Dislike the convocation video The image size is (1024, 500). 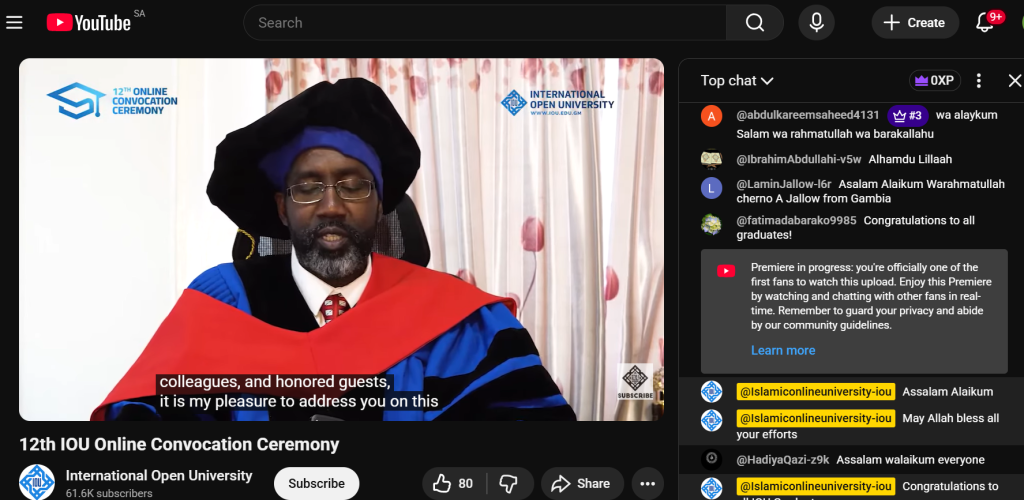pyautogui.click(x=508, y=483)
